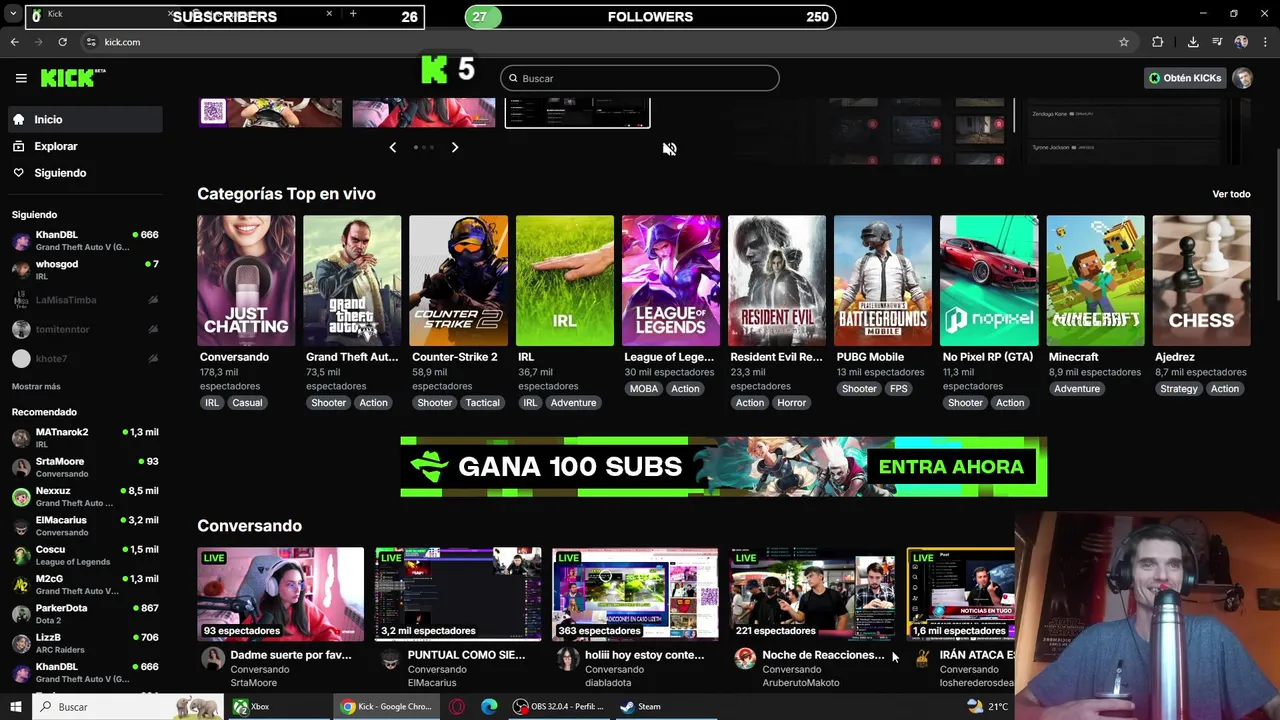This screenshot has height=720, width=1280.
Task: Open the Kick hamburger sidebar menu
Action: point(21,78)
